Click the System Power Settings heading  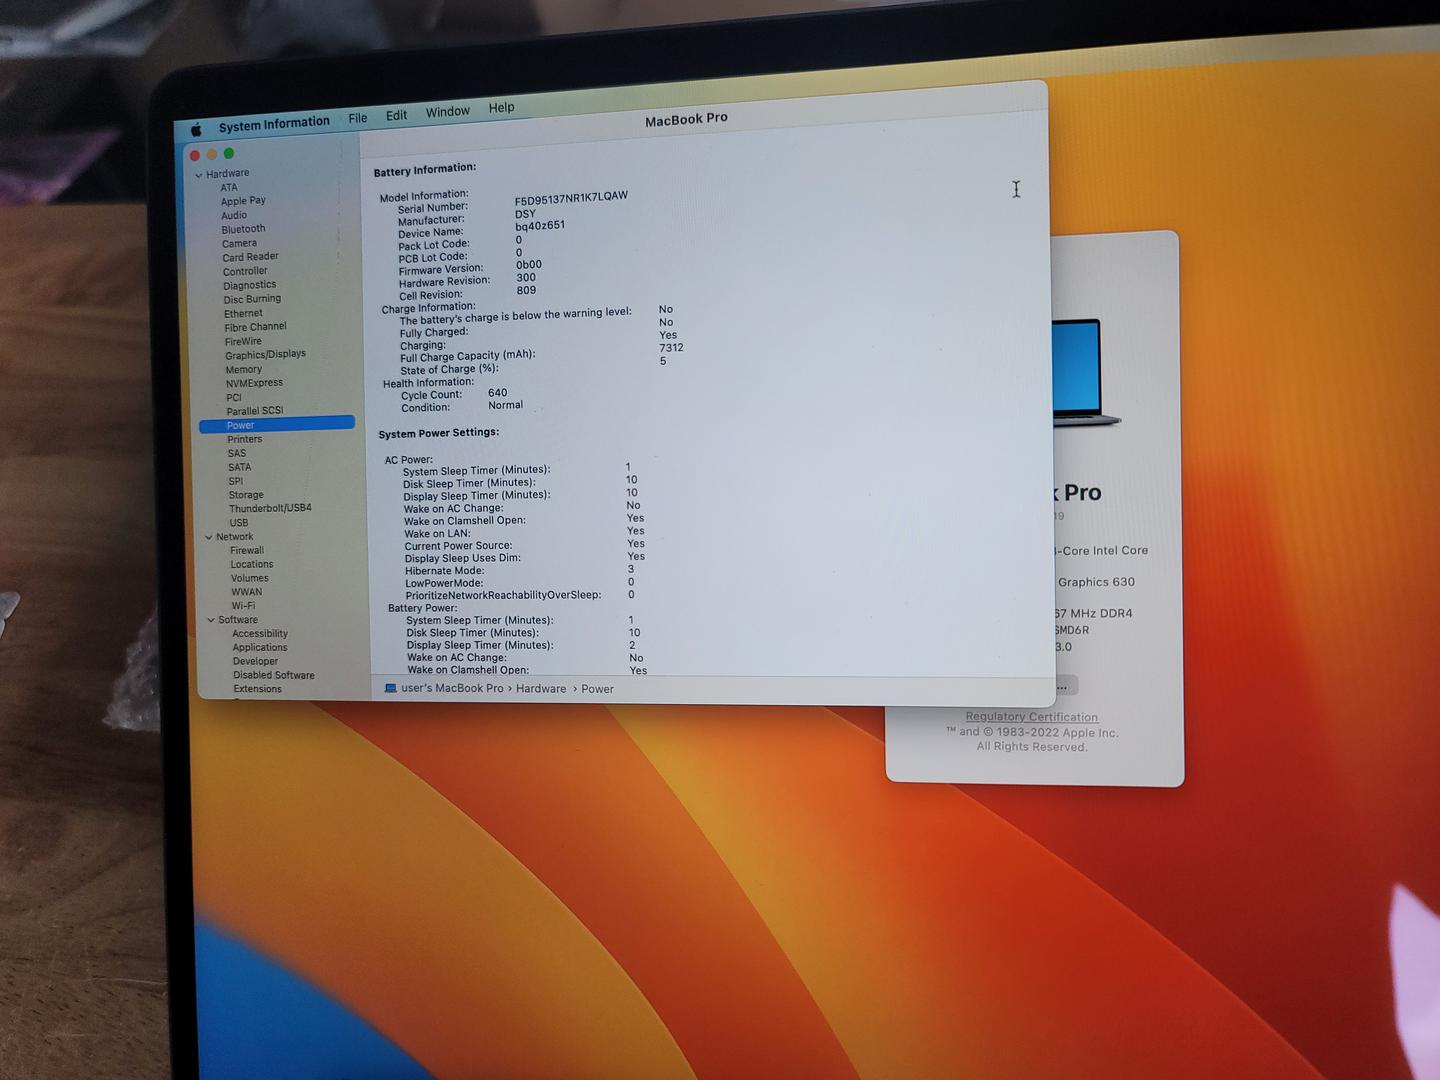tap(438, 433)
